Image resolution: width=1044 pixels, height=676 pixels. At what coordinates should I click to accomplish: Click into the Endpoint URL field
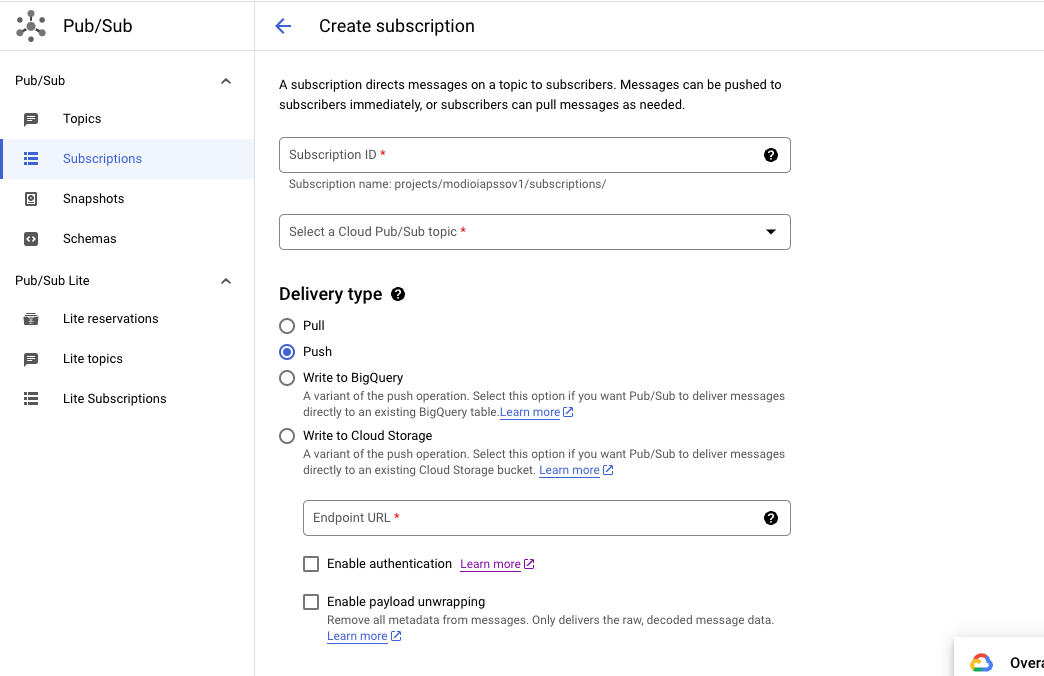pyautogui.click(x=547, y=518)
